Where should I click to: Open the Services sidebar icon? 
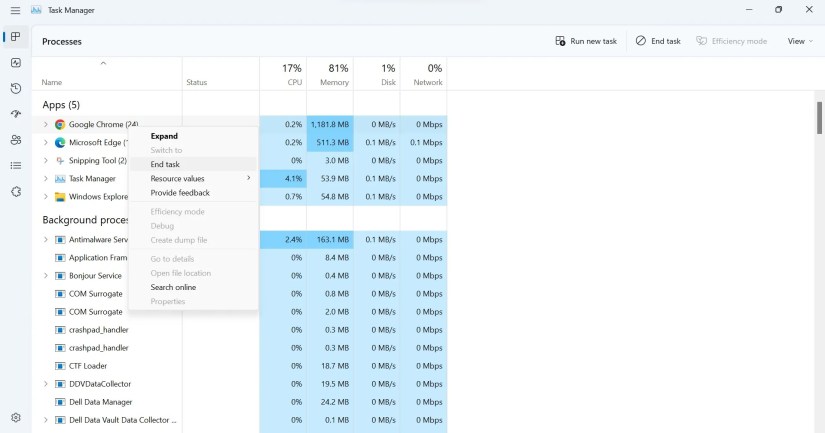coord(16,192)
